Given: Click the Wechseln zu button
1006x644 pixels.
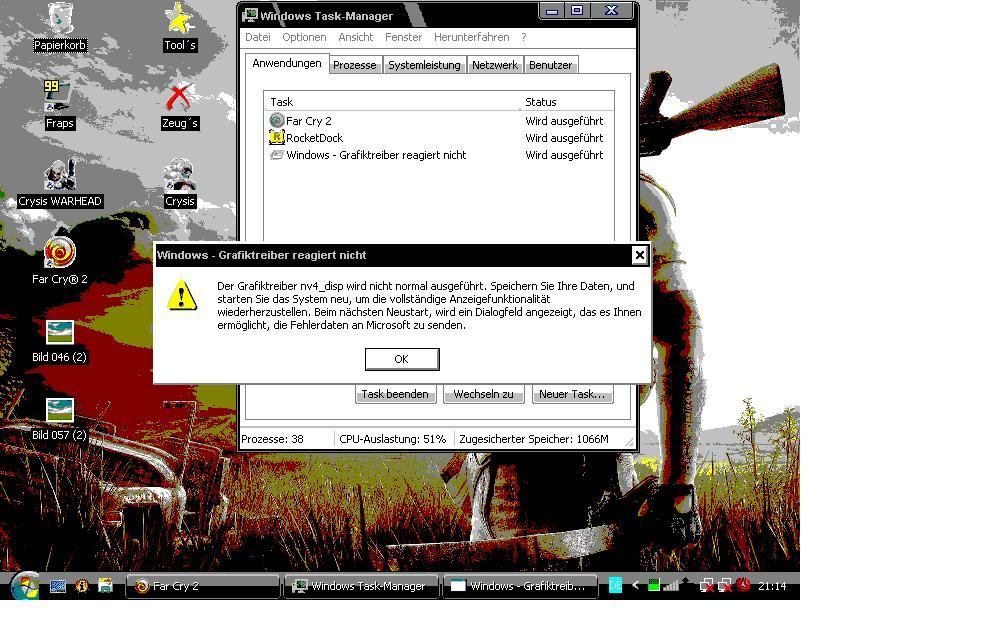Looking at the screenshot, I should 483,394.
